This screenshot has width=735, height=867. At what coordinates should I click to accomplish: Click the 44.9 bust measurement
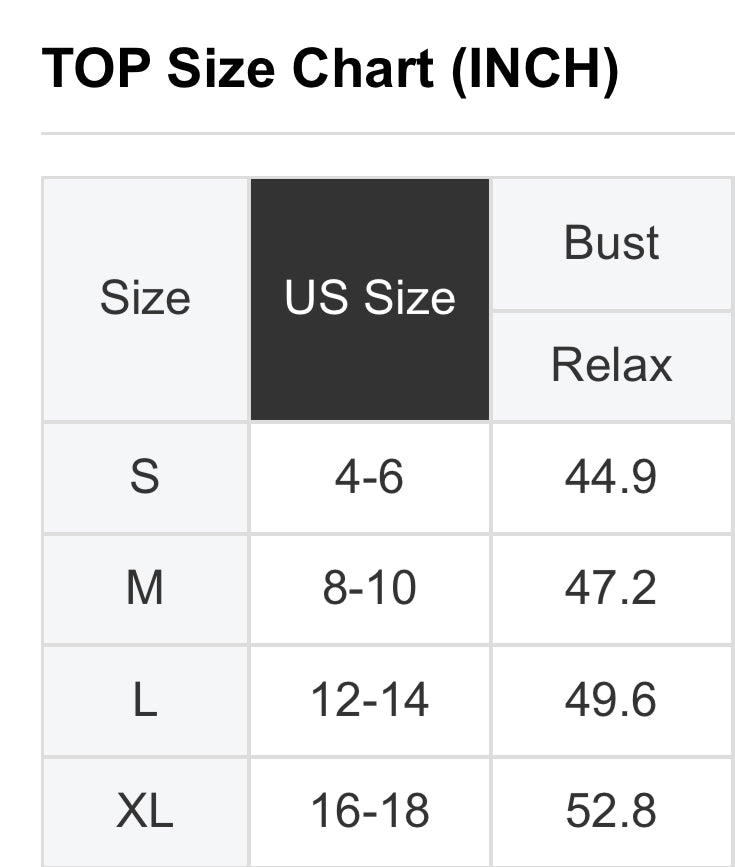coord(611,477)
